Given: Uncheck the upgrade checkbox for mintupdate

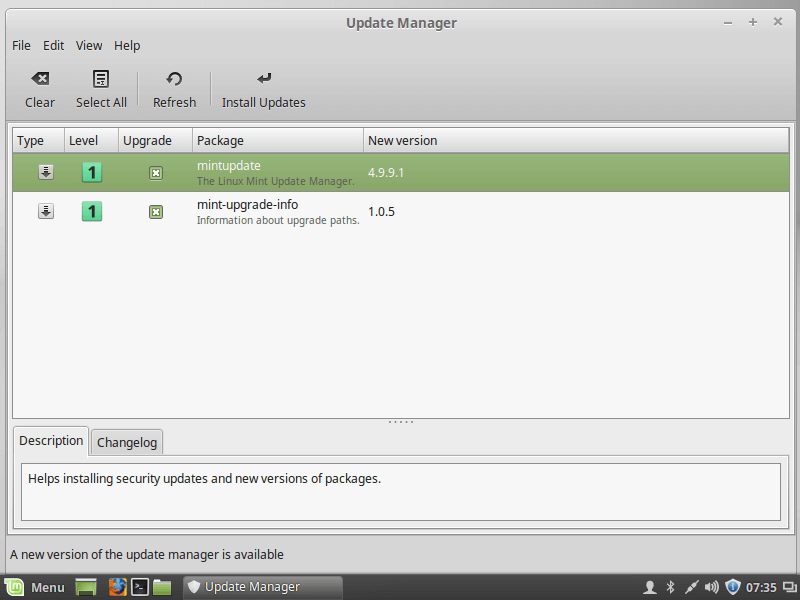Looking at the screenshot, I should click(x=156, y=173).
